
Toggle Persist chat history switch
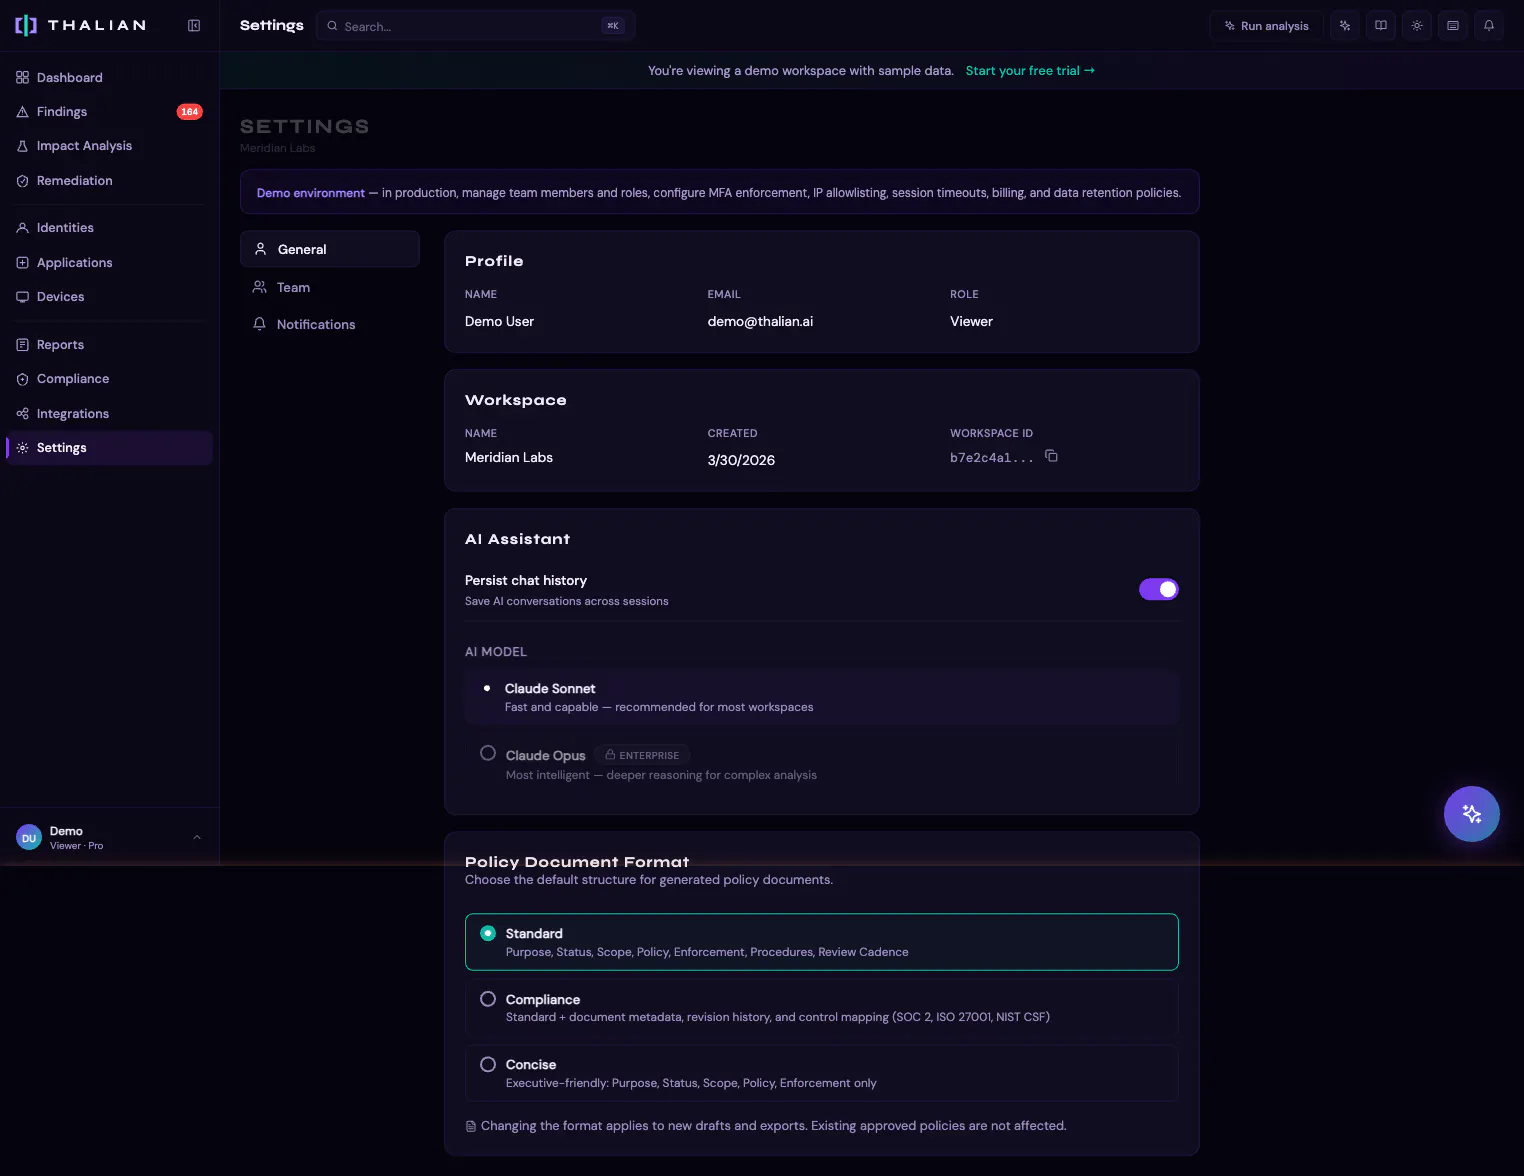point(1159,589)
